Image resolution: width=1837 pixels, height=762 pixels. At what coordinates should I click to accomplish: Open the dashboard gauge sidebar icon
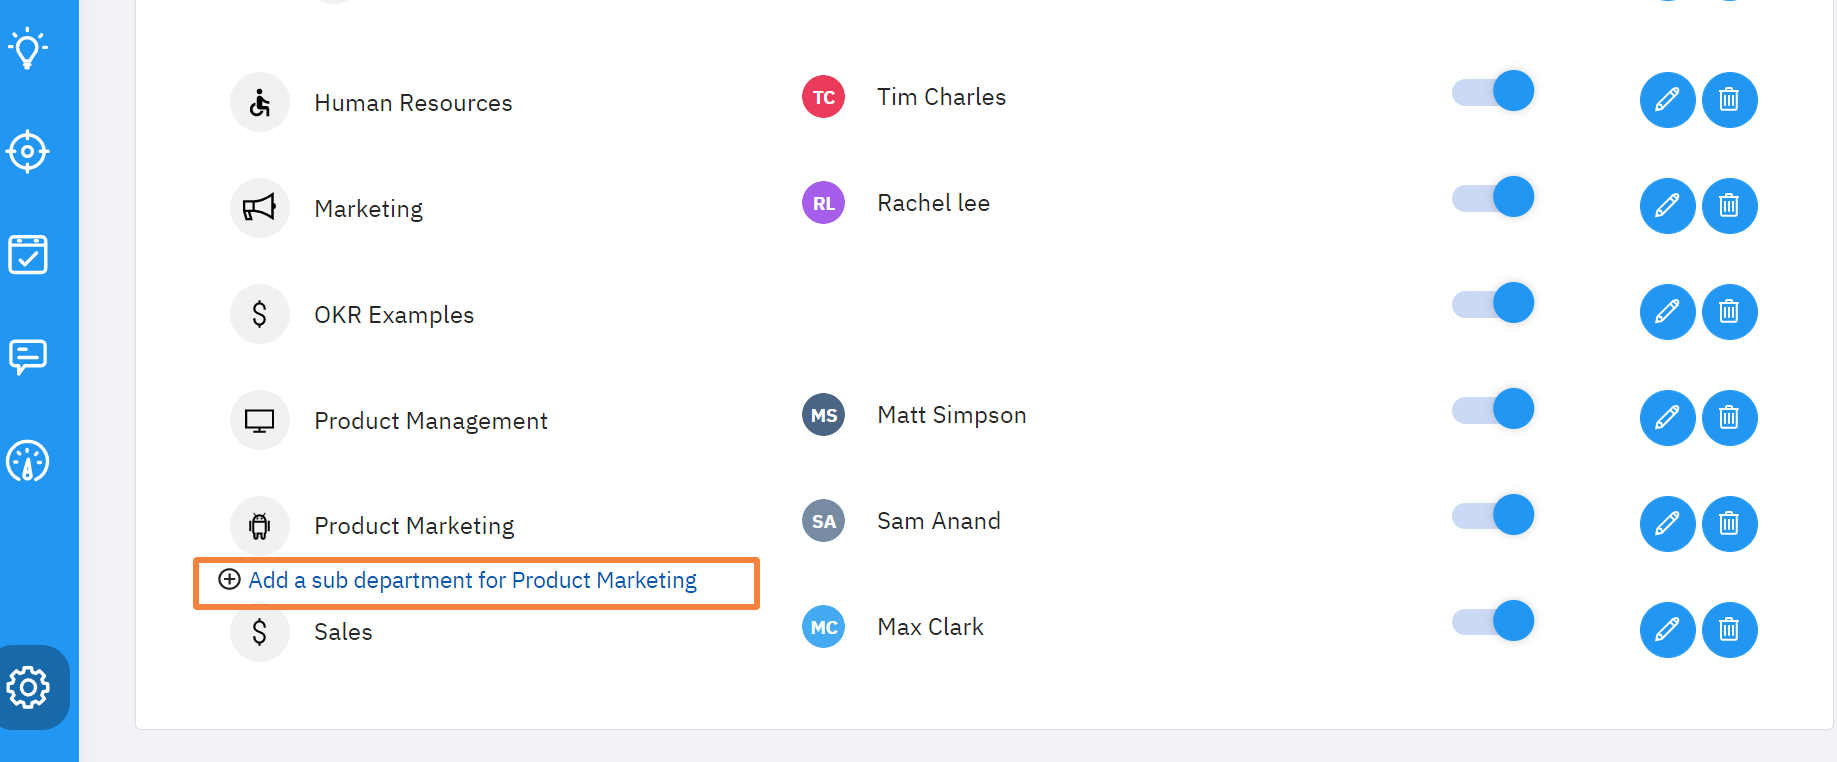[x=27, y=462]
